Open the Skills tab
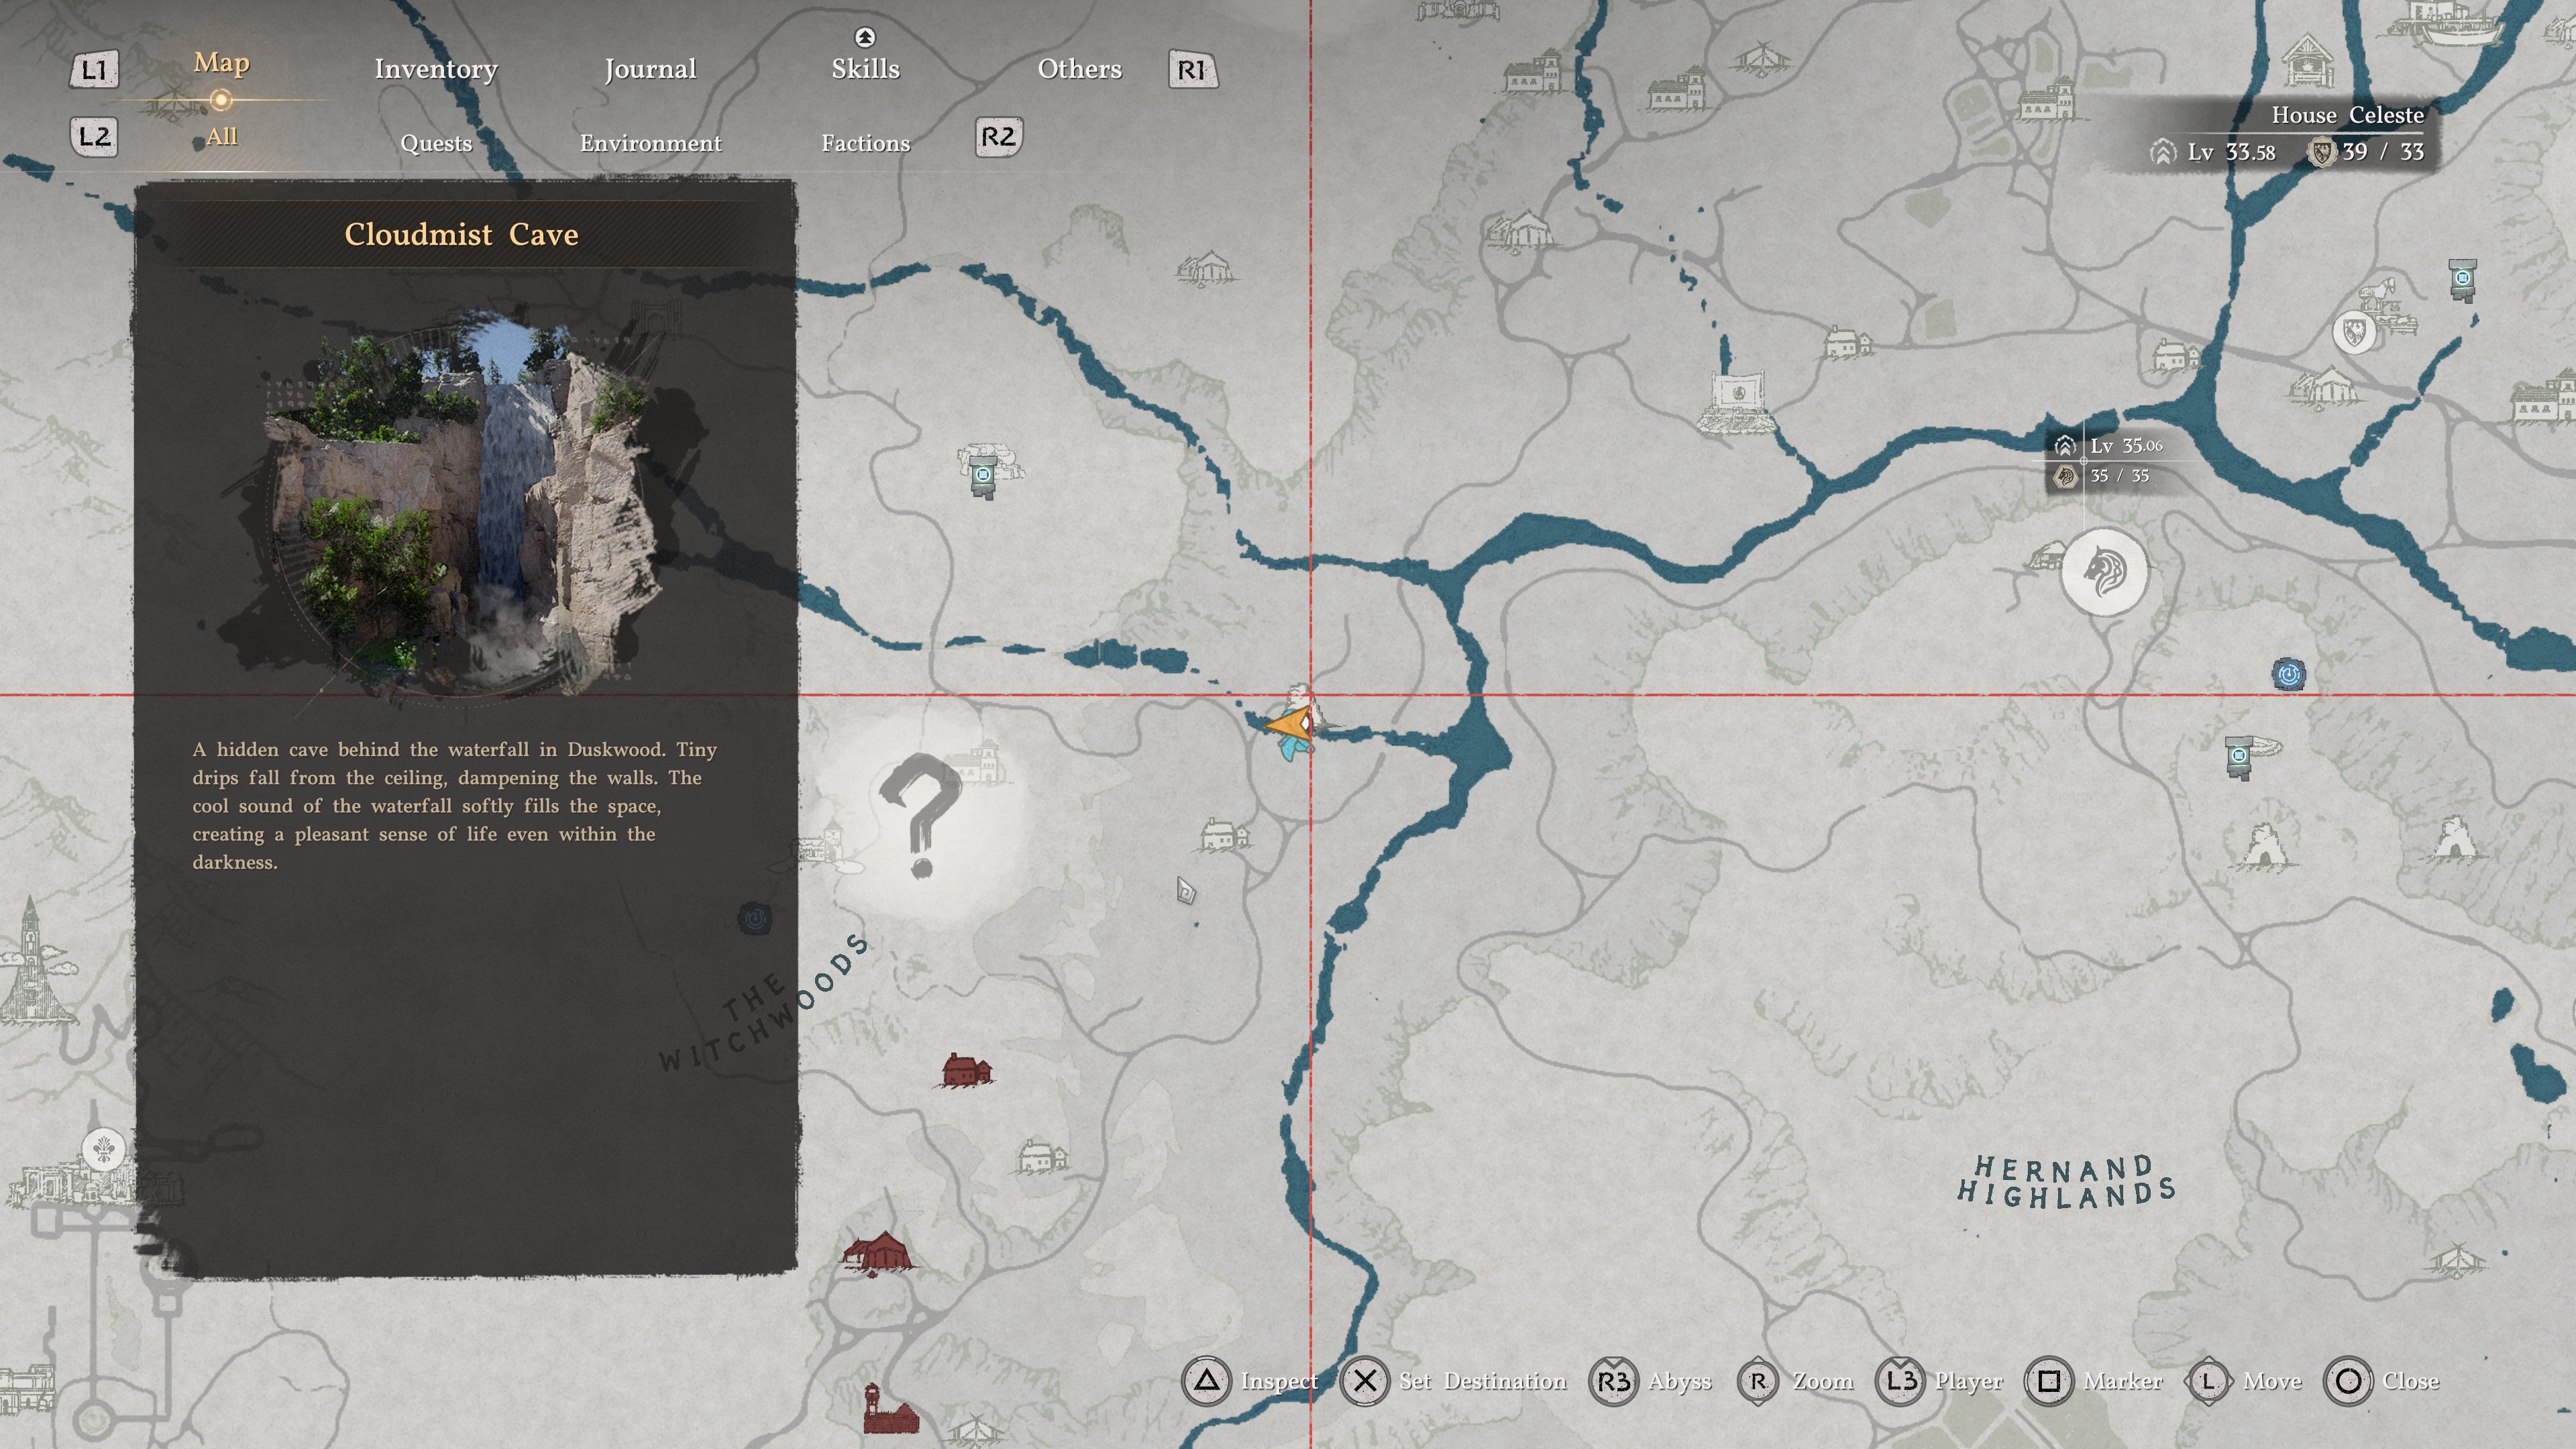This screenshot has width=2576, height=1449. pos(865,69)
